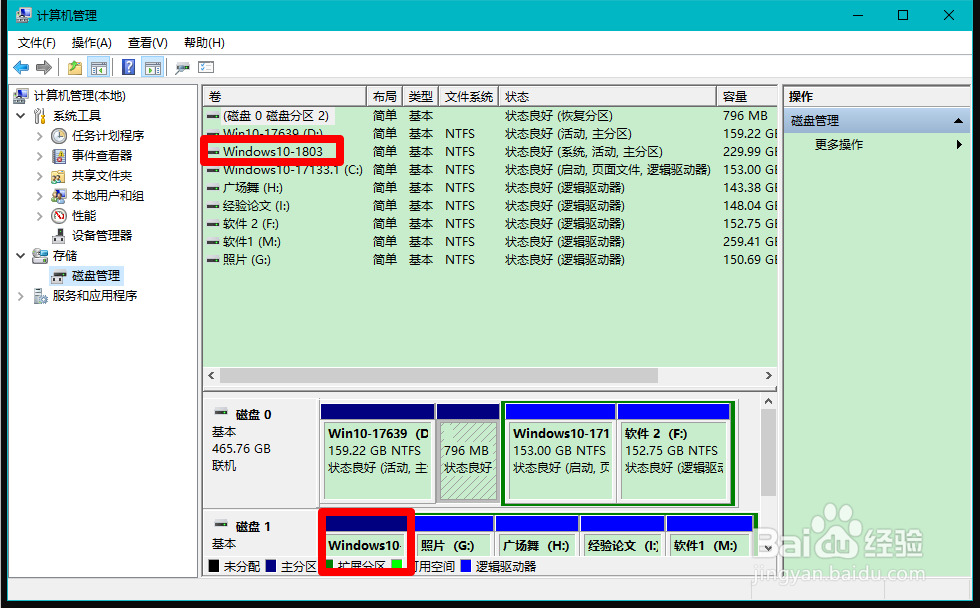Expand the 共享文件夹 branch arrow
The width and height of the screenshot is (980, 608).
coord(39,176)
